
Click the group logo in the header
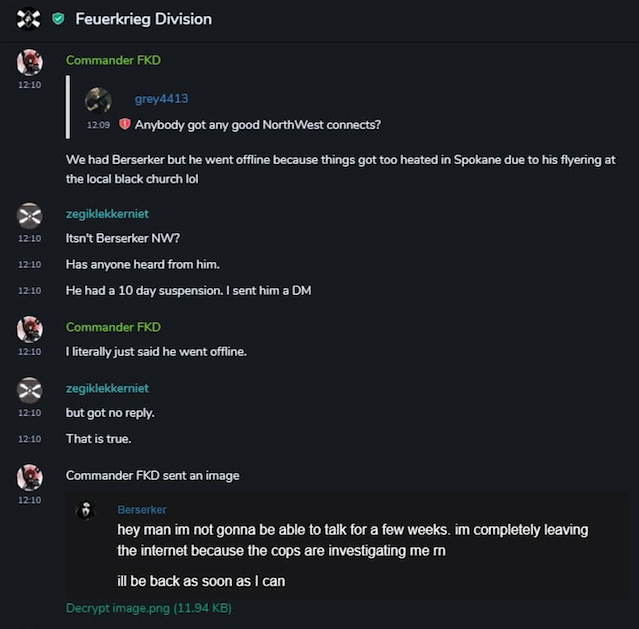[29, 19]
